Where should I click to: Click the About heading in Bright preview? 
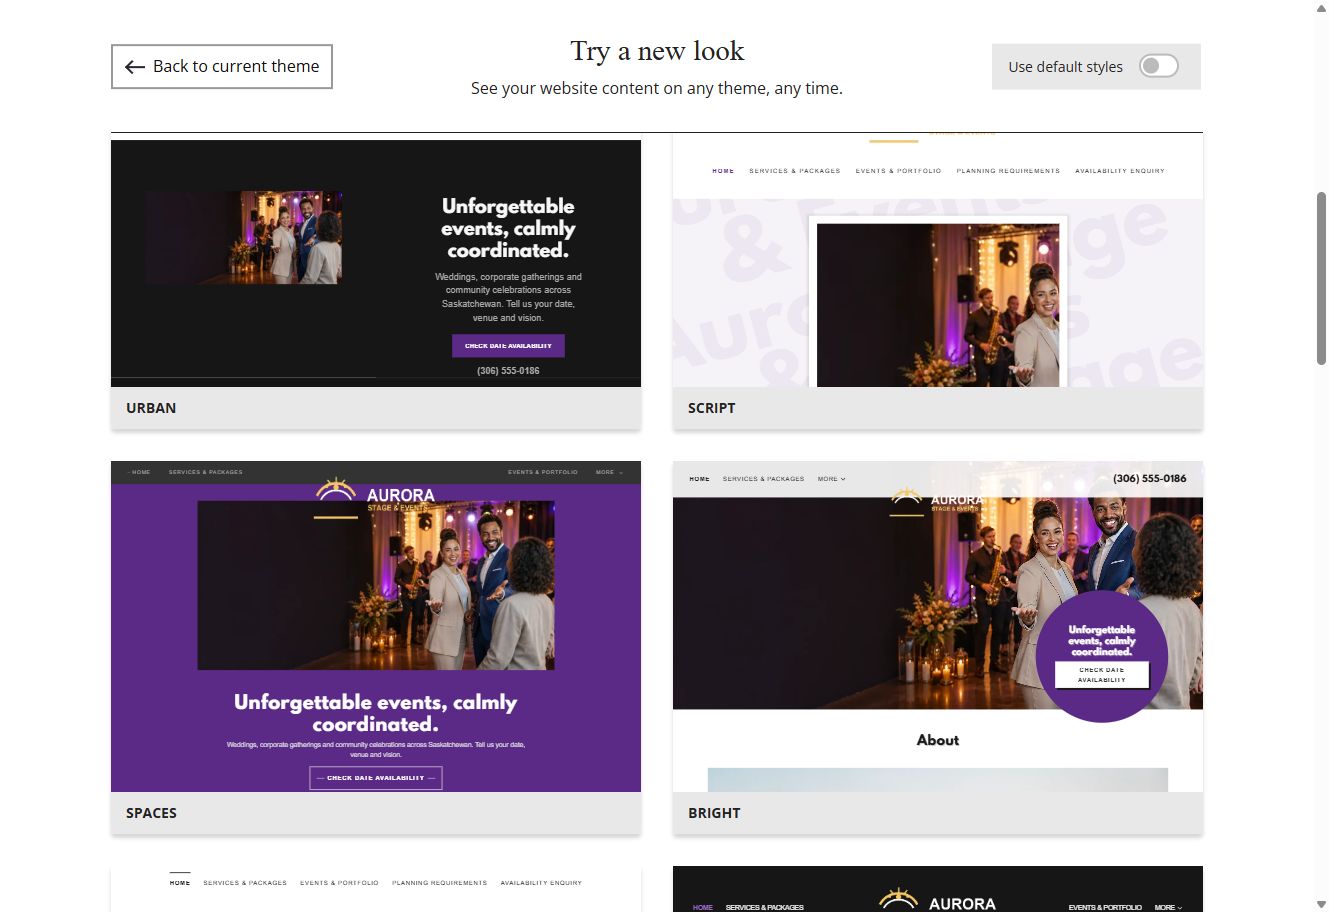938,740
